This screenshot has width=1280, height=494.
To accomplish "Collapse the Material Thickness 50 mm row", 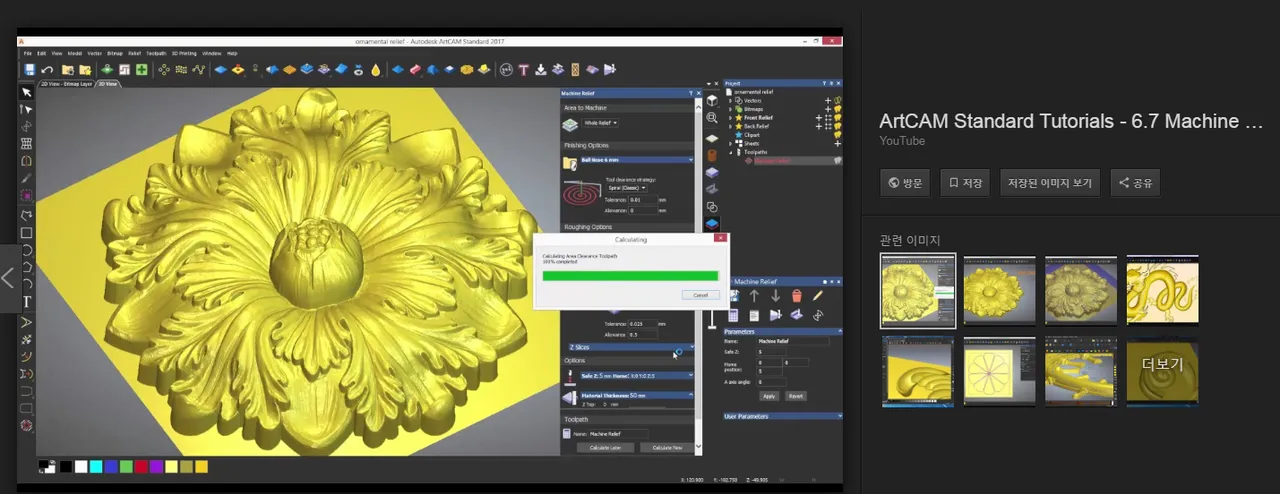I will click(691, 395).
